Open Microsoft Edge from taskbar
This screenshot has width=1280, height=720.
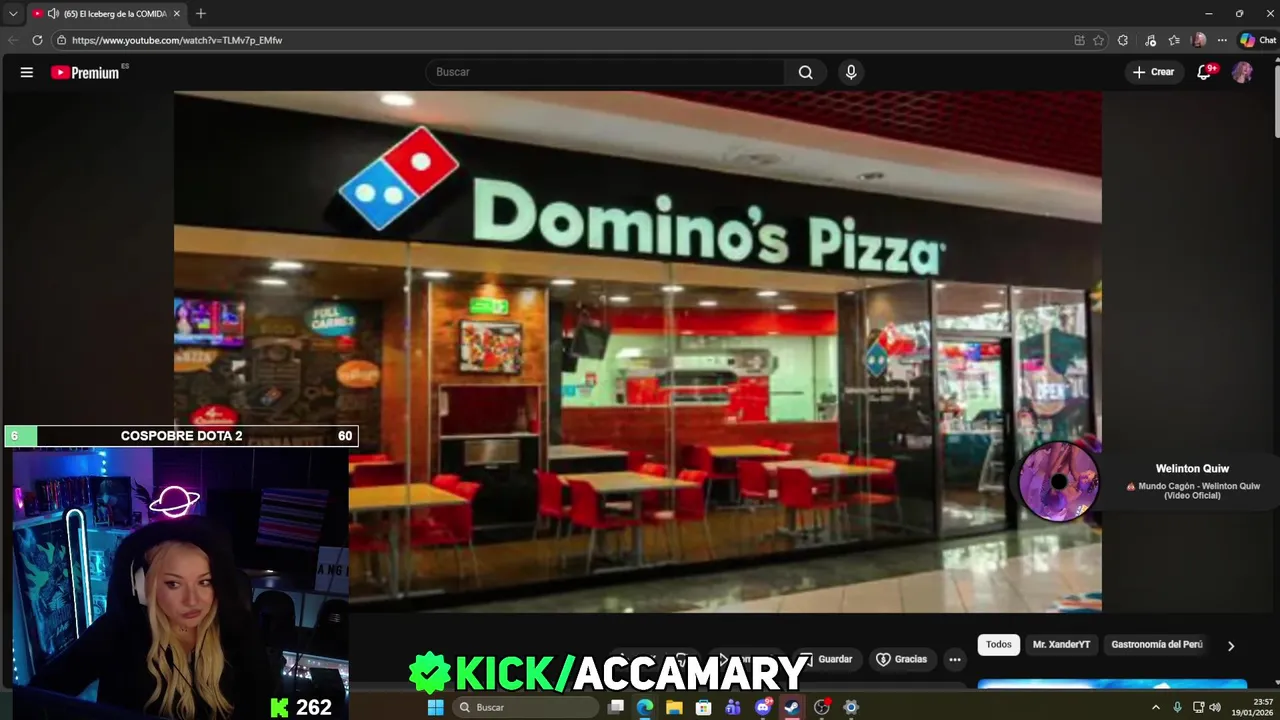[x=645, y=707]
